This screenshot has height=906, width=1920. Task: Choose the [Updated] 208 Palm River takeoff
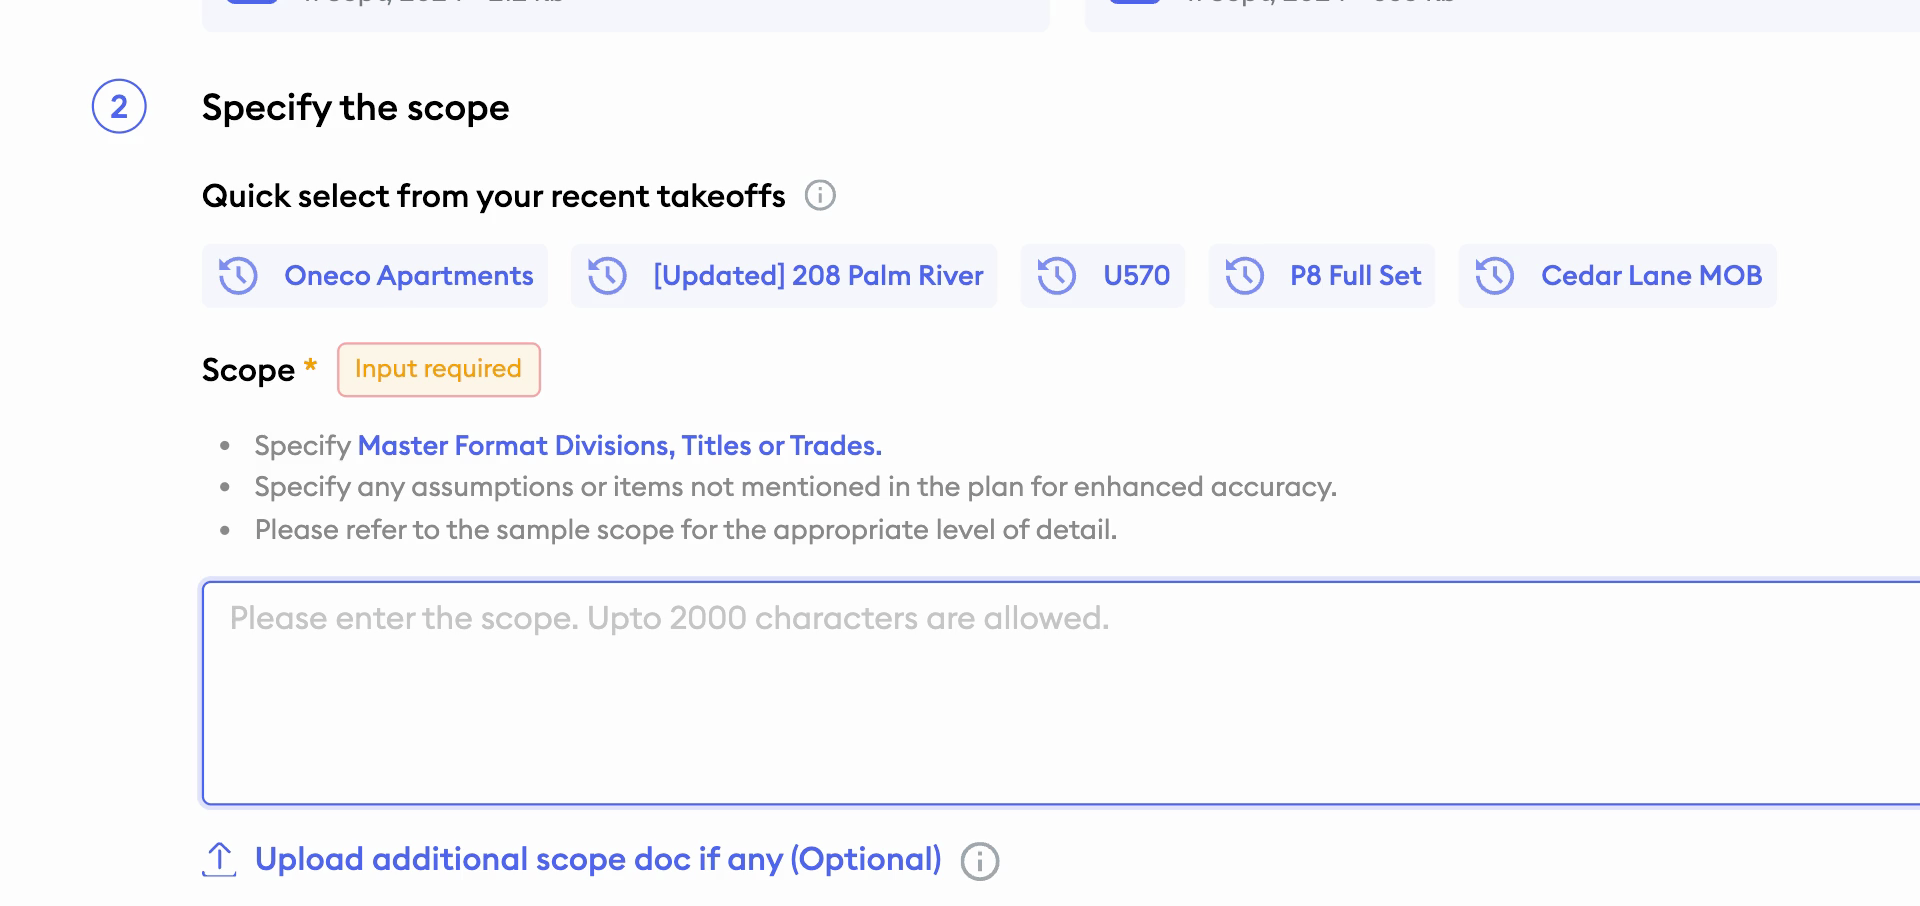pyautogui.click(x=784, y=276)
